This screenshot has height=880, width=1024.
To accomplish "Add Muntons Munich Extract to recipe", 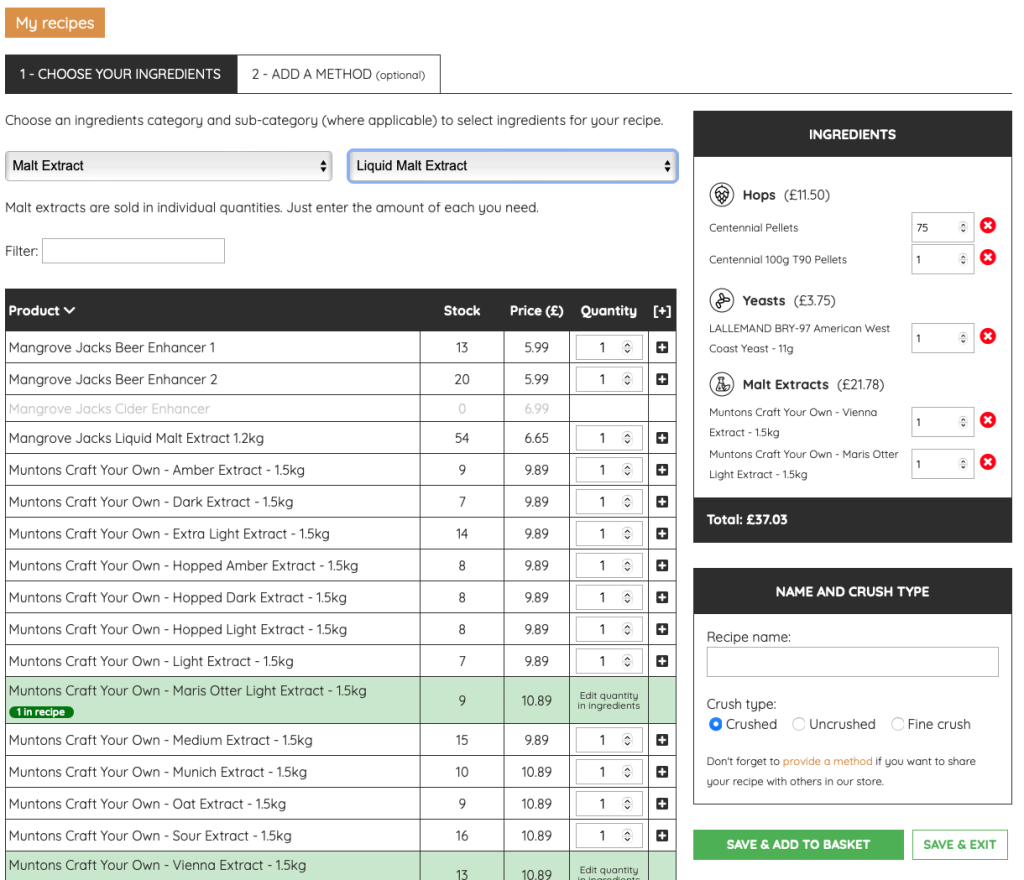I will click(x=662, y=772).
